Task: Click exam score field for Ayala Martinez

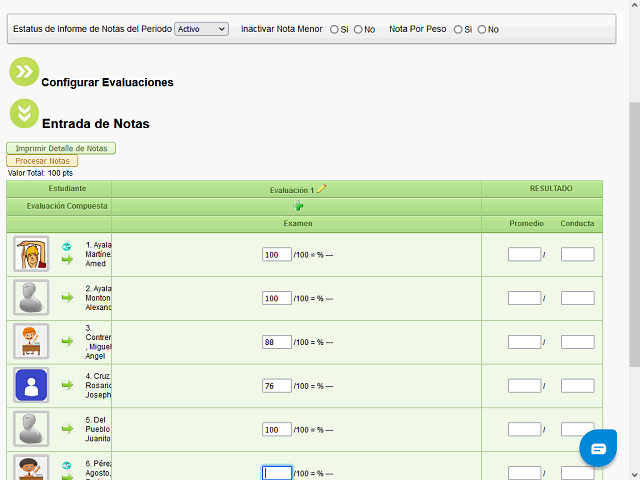Action: pyautogui.click(x=277, y=254)
